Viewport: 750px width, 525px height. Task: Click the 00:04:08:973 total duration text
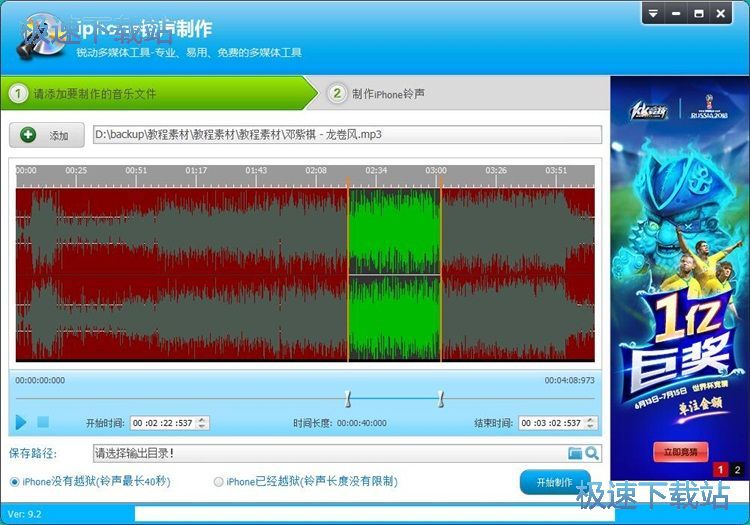tap(569, 381)
